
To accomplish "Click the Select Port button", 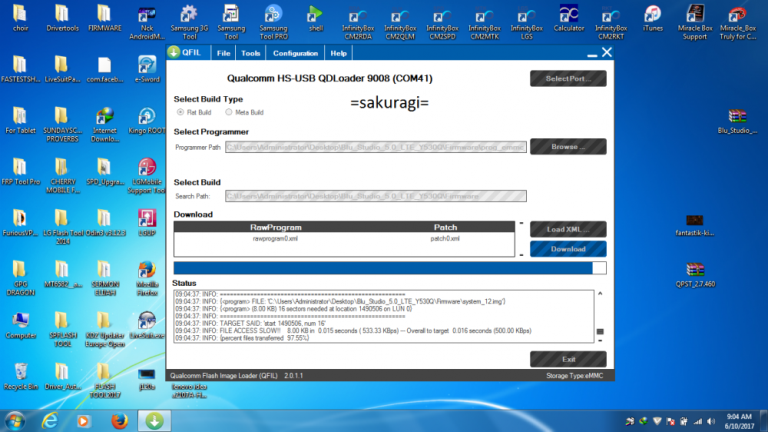I will (x=567, y=78).
